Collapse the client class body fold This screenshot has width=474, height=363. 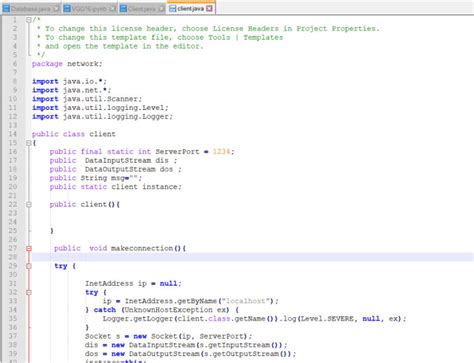29,143
